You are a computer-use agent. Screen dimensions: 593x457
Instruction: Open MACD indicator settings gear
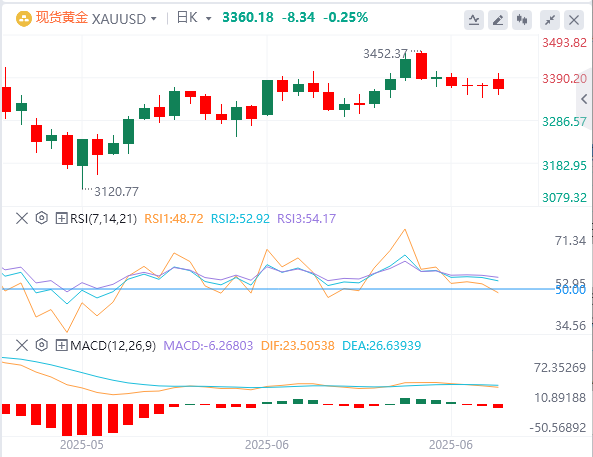click(42, 345)
